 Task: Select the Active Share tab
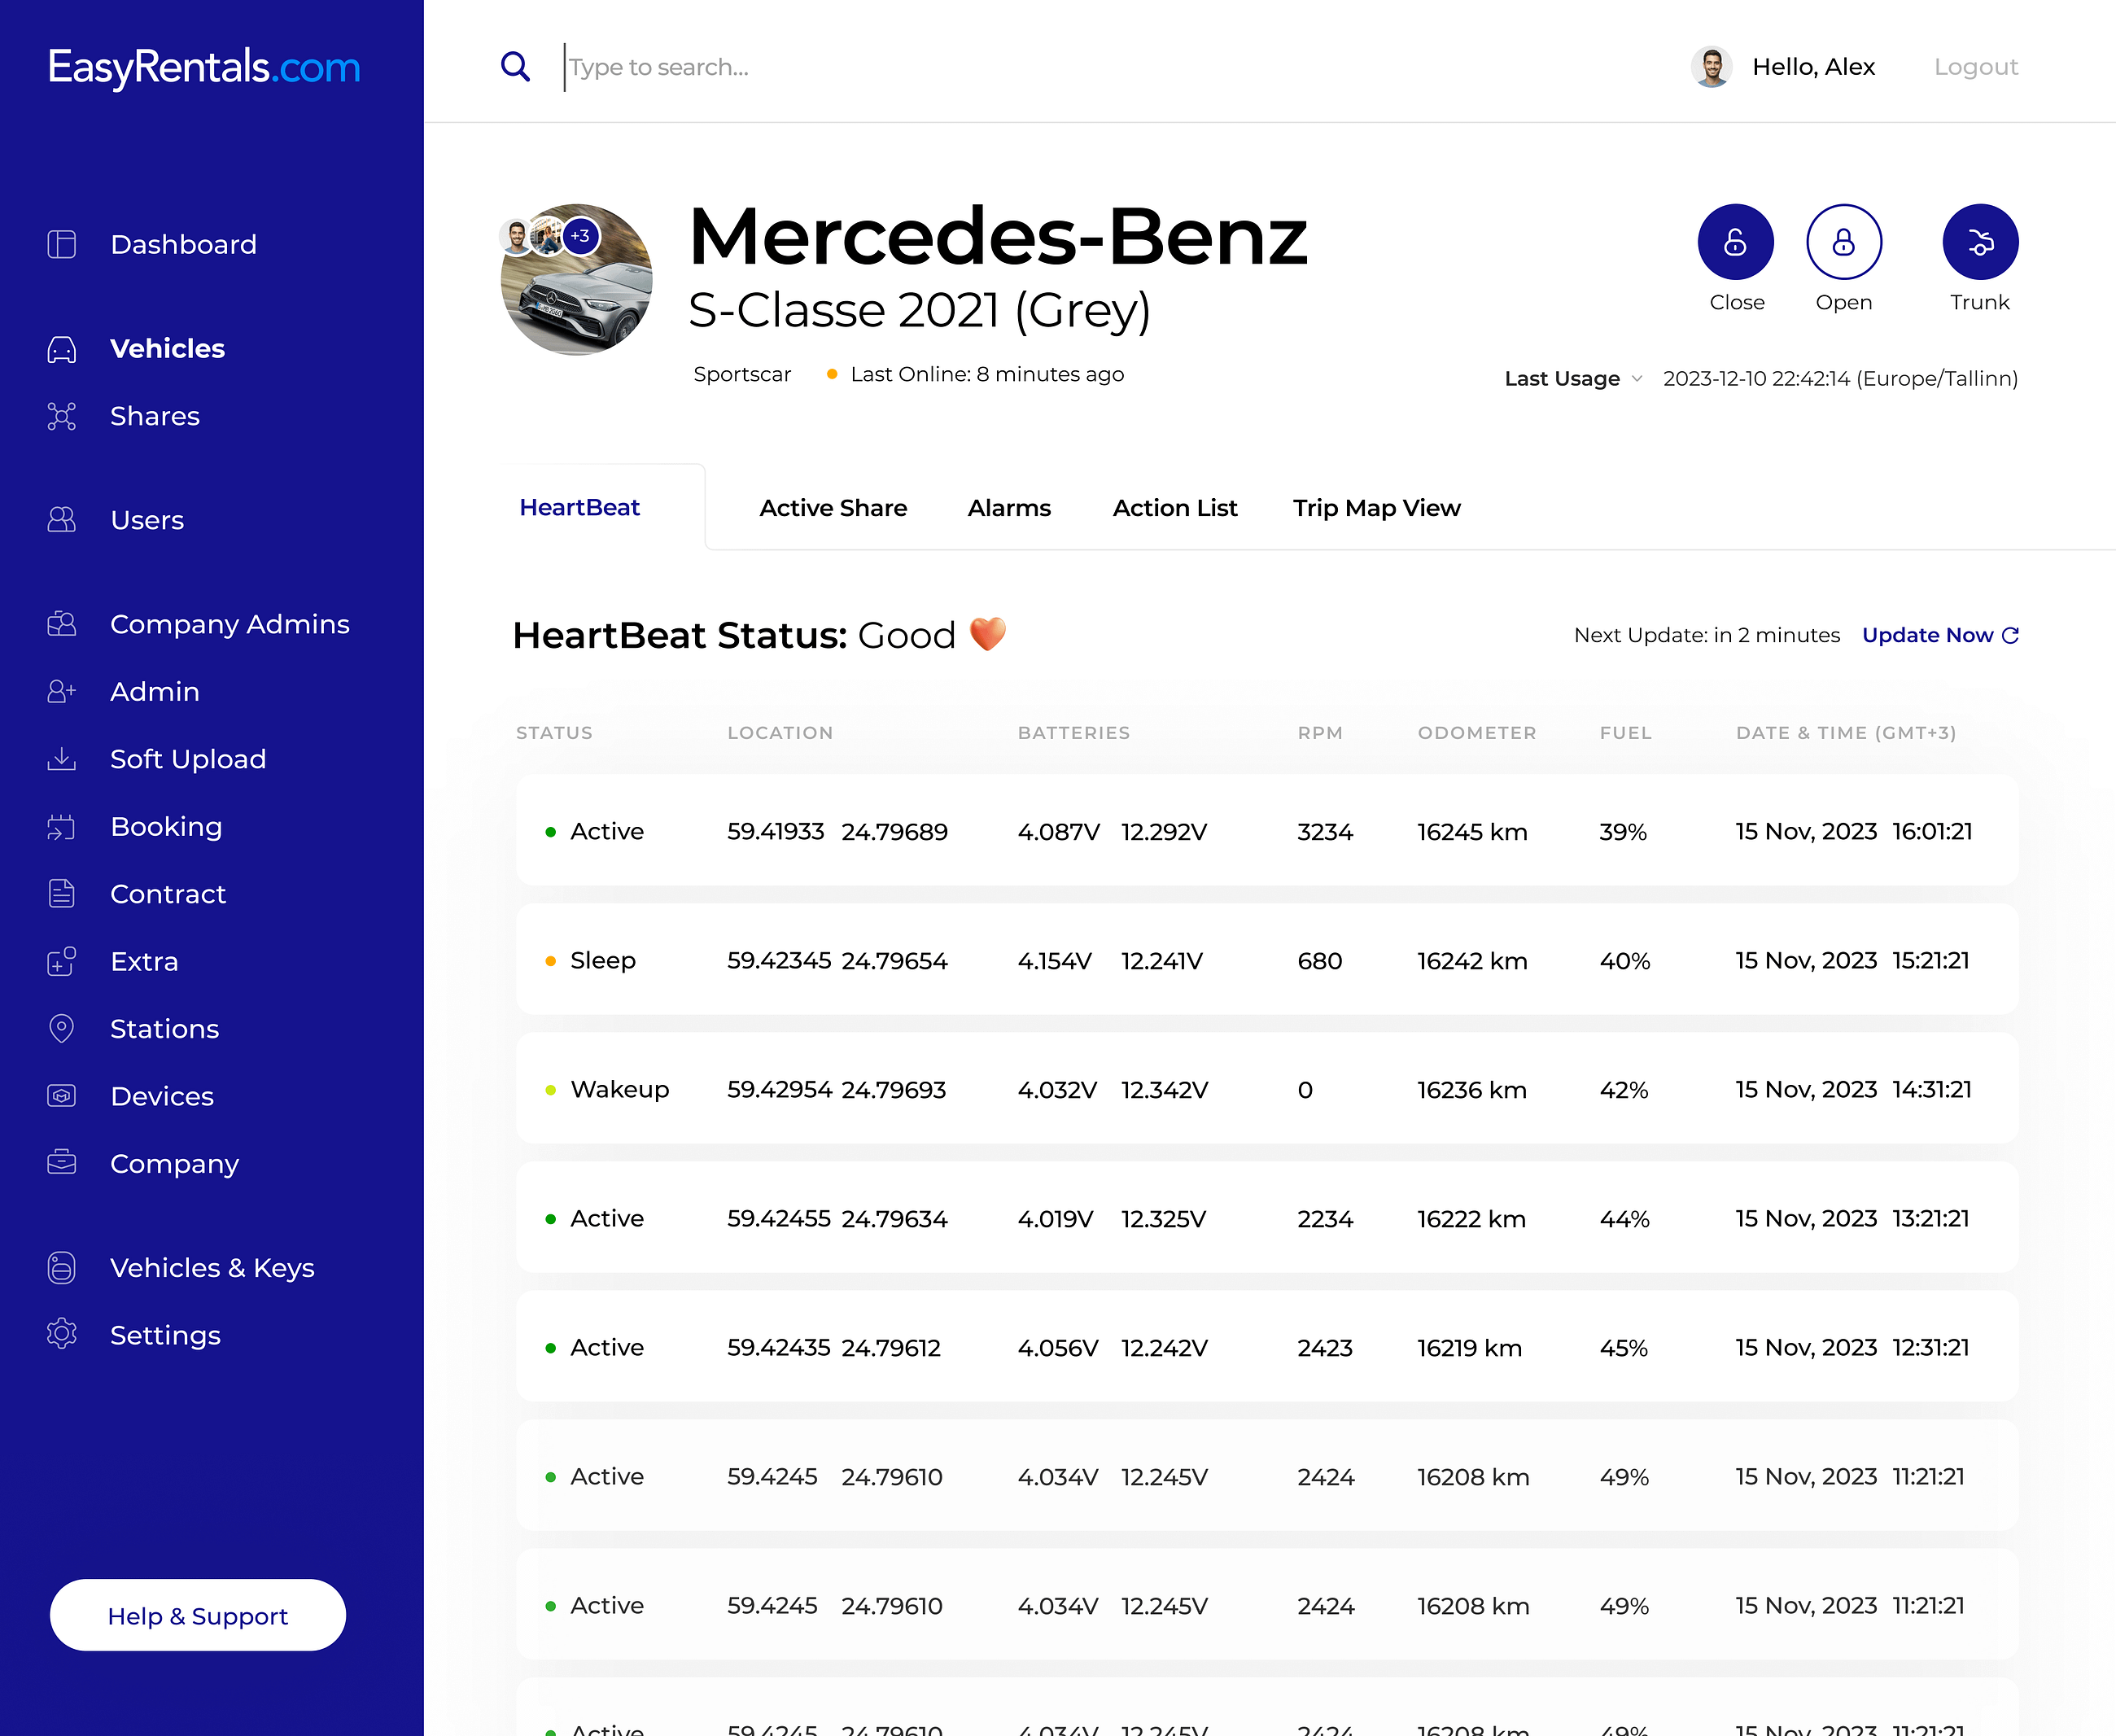[833, 508]
